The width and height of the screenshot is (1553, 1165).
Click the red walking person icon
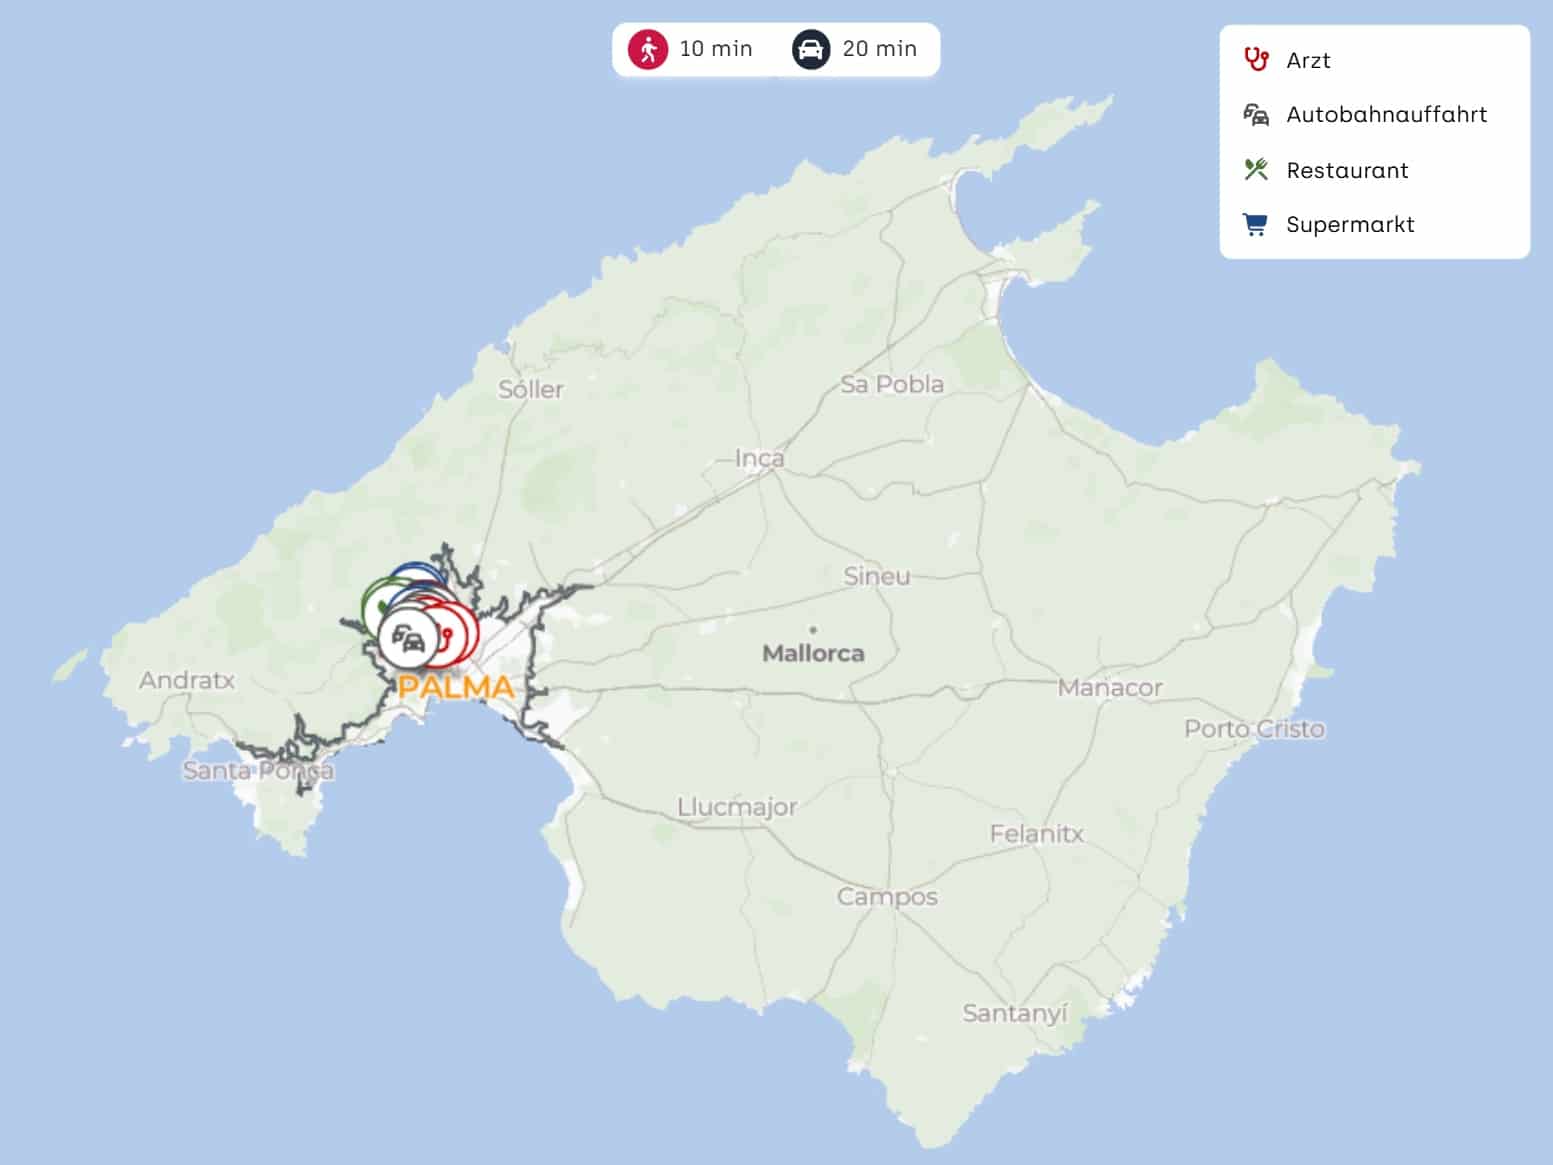click(648, 49)
